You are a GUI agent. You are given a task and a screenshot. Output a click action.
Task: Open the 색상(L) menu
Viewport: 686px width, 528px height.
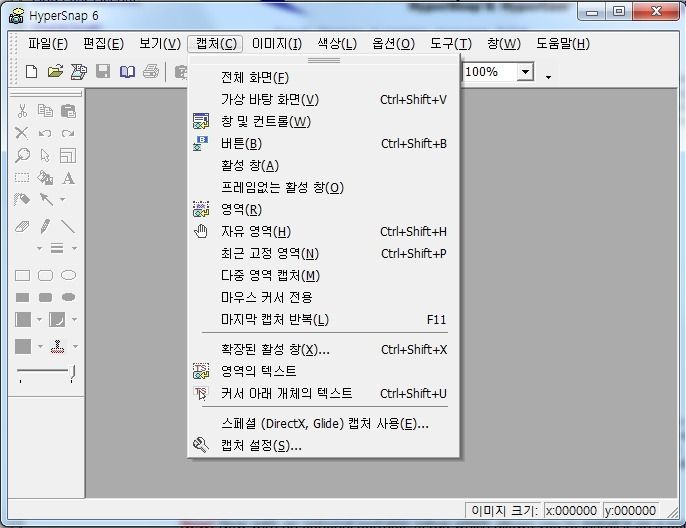[337, 44]
